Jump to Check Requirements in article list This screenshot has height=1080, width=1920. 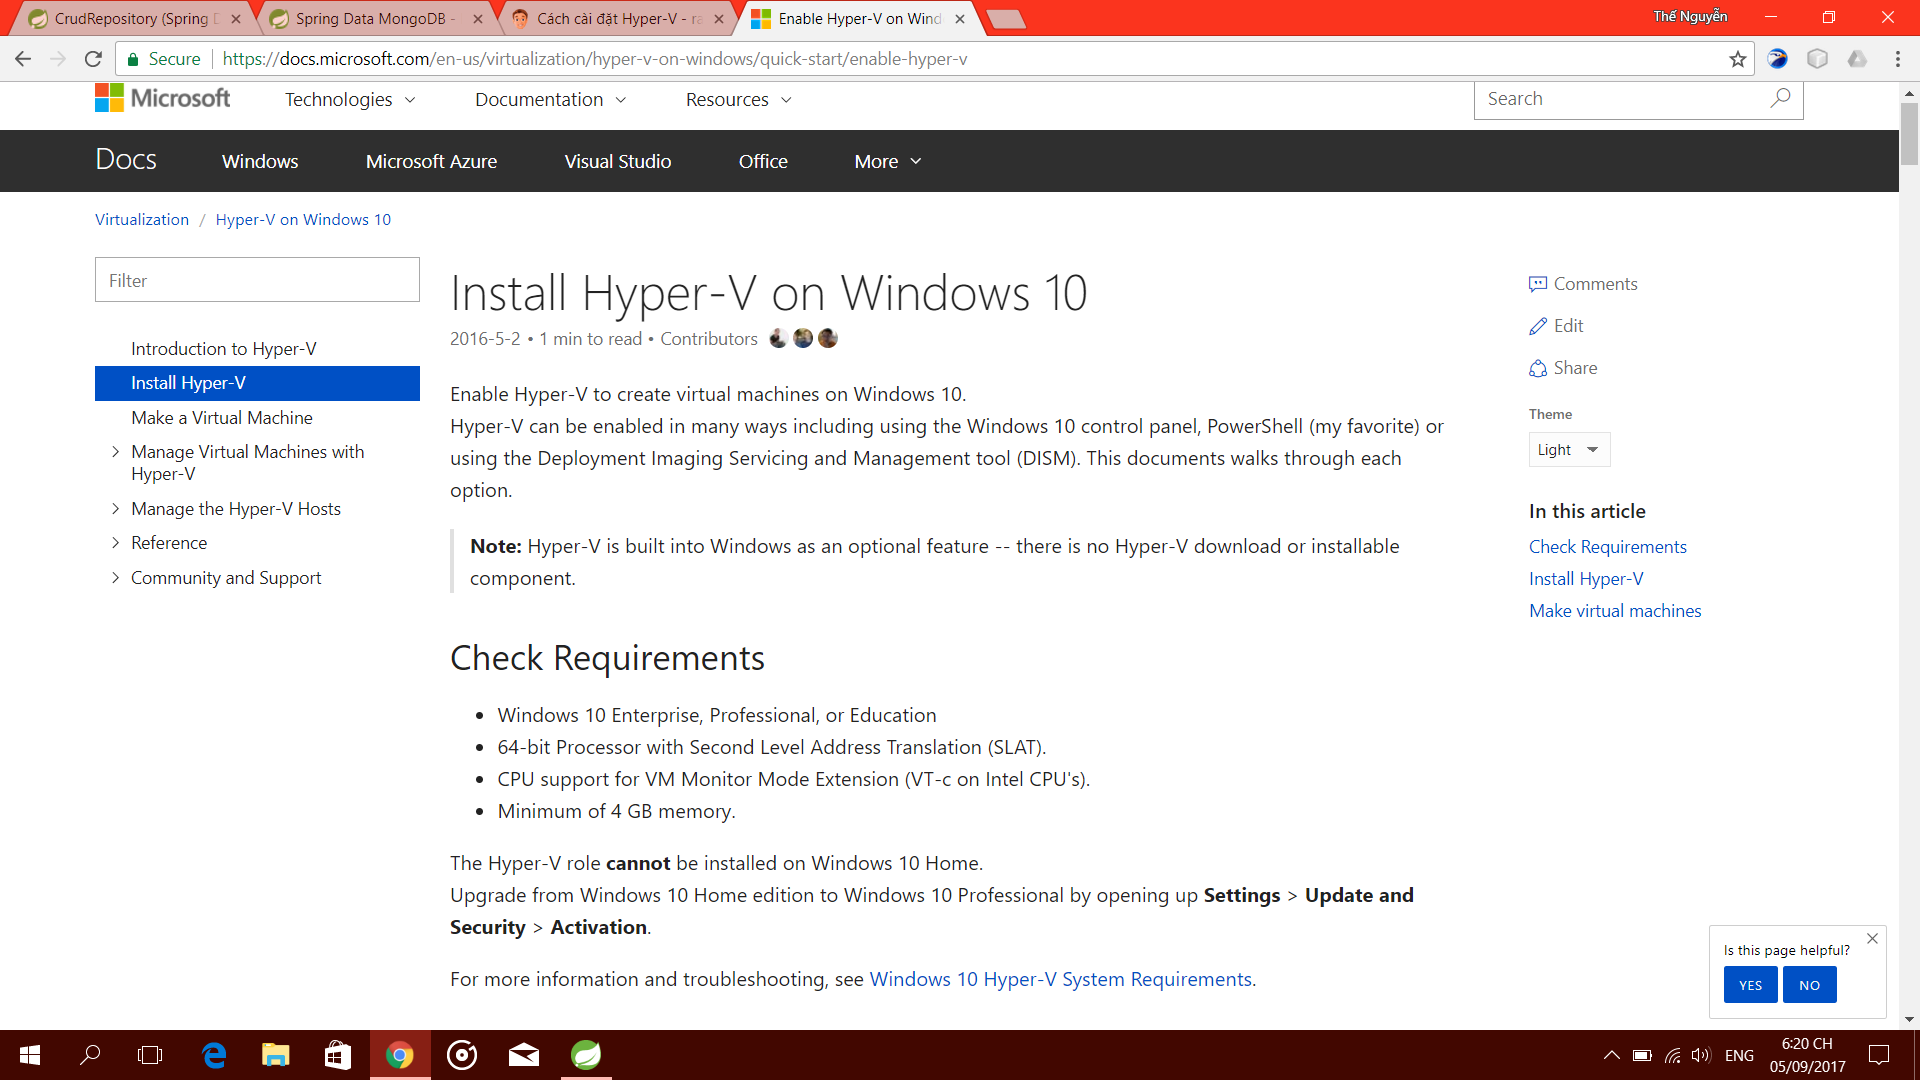point(1607,547)
